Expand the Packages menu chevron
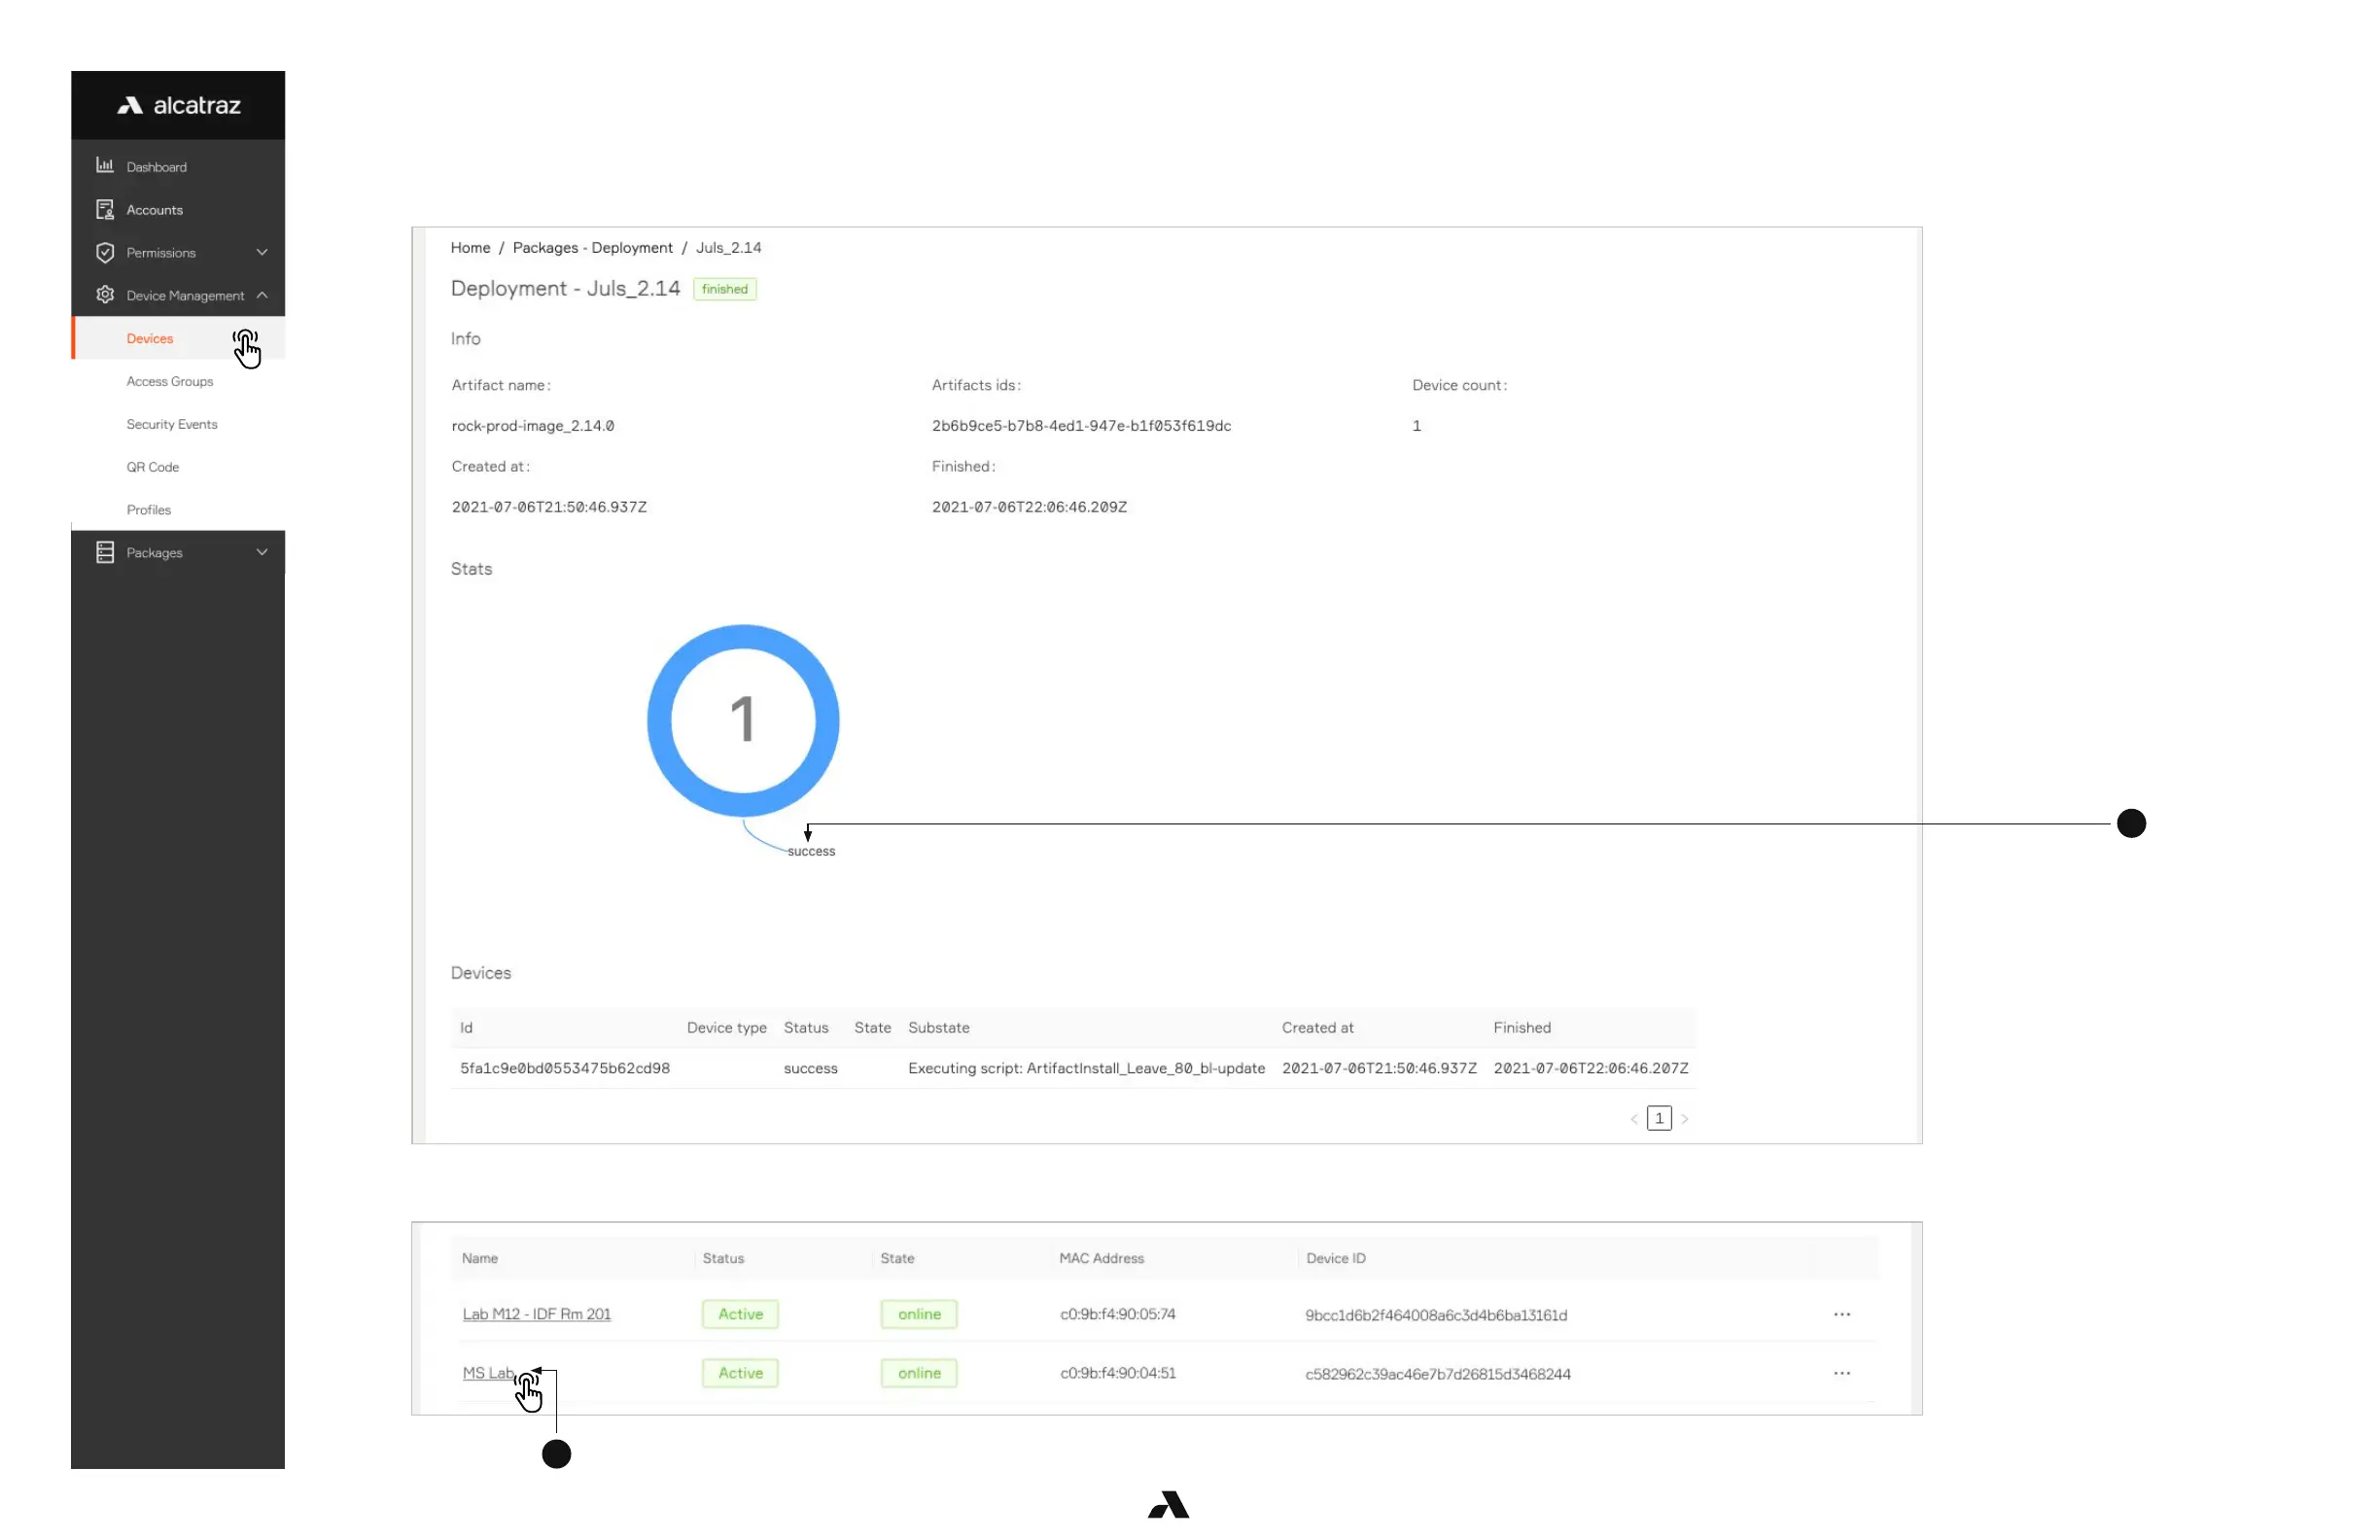2380x1540 pixels. [262, 552]
